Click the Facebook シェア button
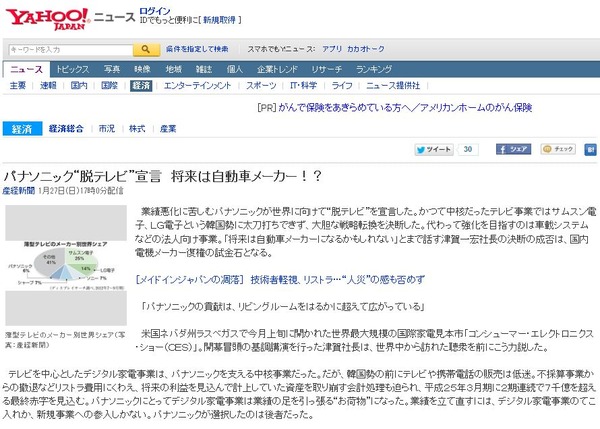 coord(514,149)
